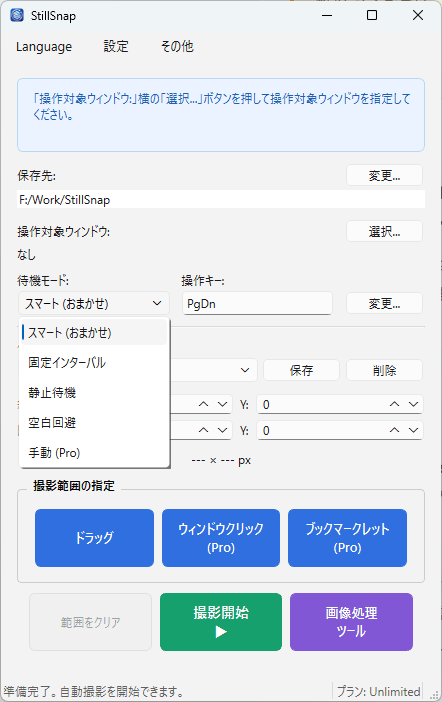
Task: Choose 固定インターバル option
Action: tap(94, 363)
